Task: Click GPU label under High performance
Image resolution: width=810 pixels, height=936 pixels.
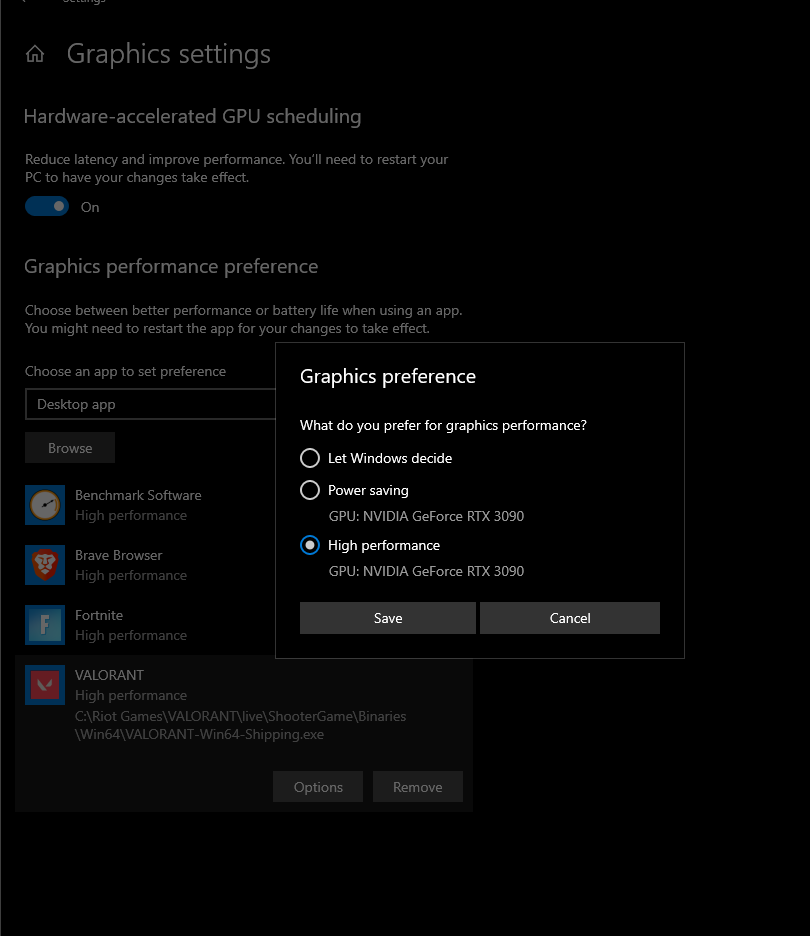Action: click(426, 571)
